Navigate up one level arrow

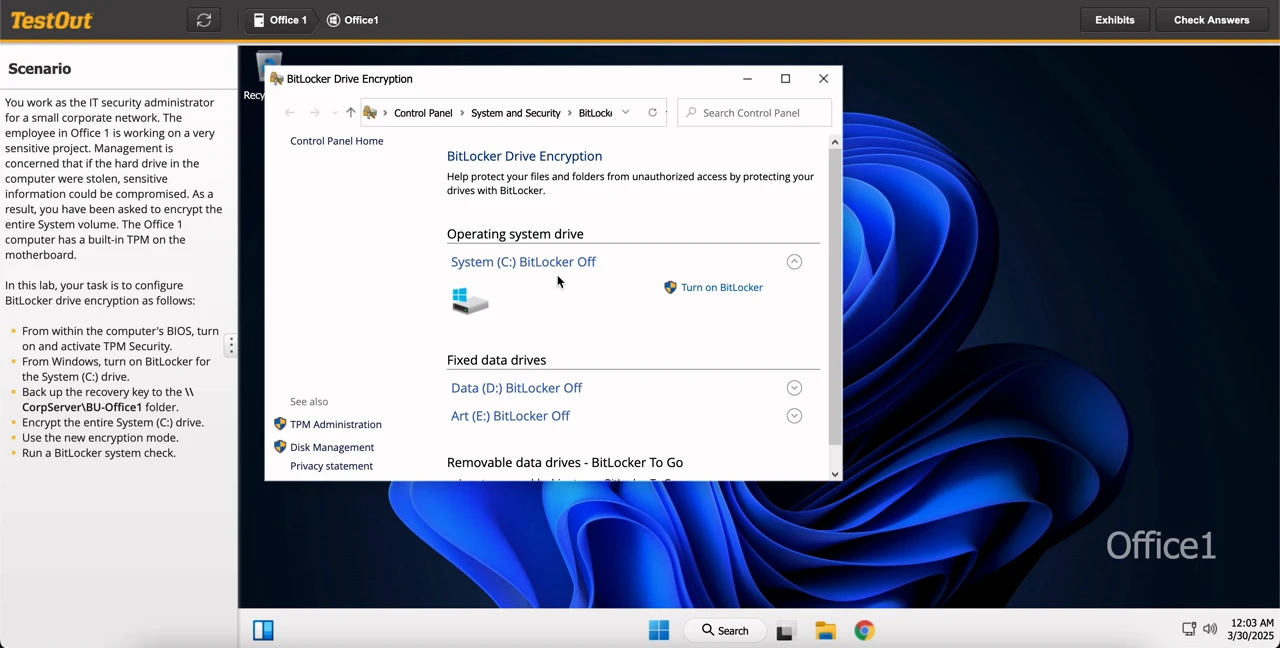pos(350,113)
